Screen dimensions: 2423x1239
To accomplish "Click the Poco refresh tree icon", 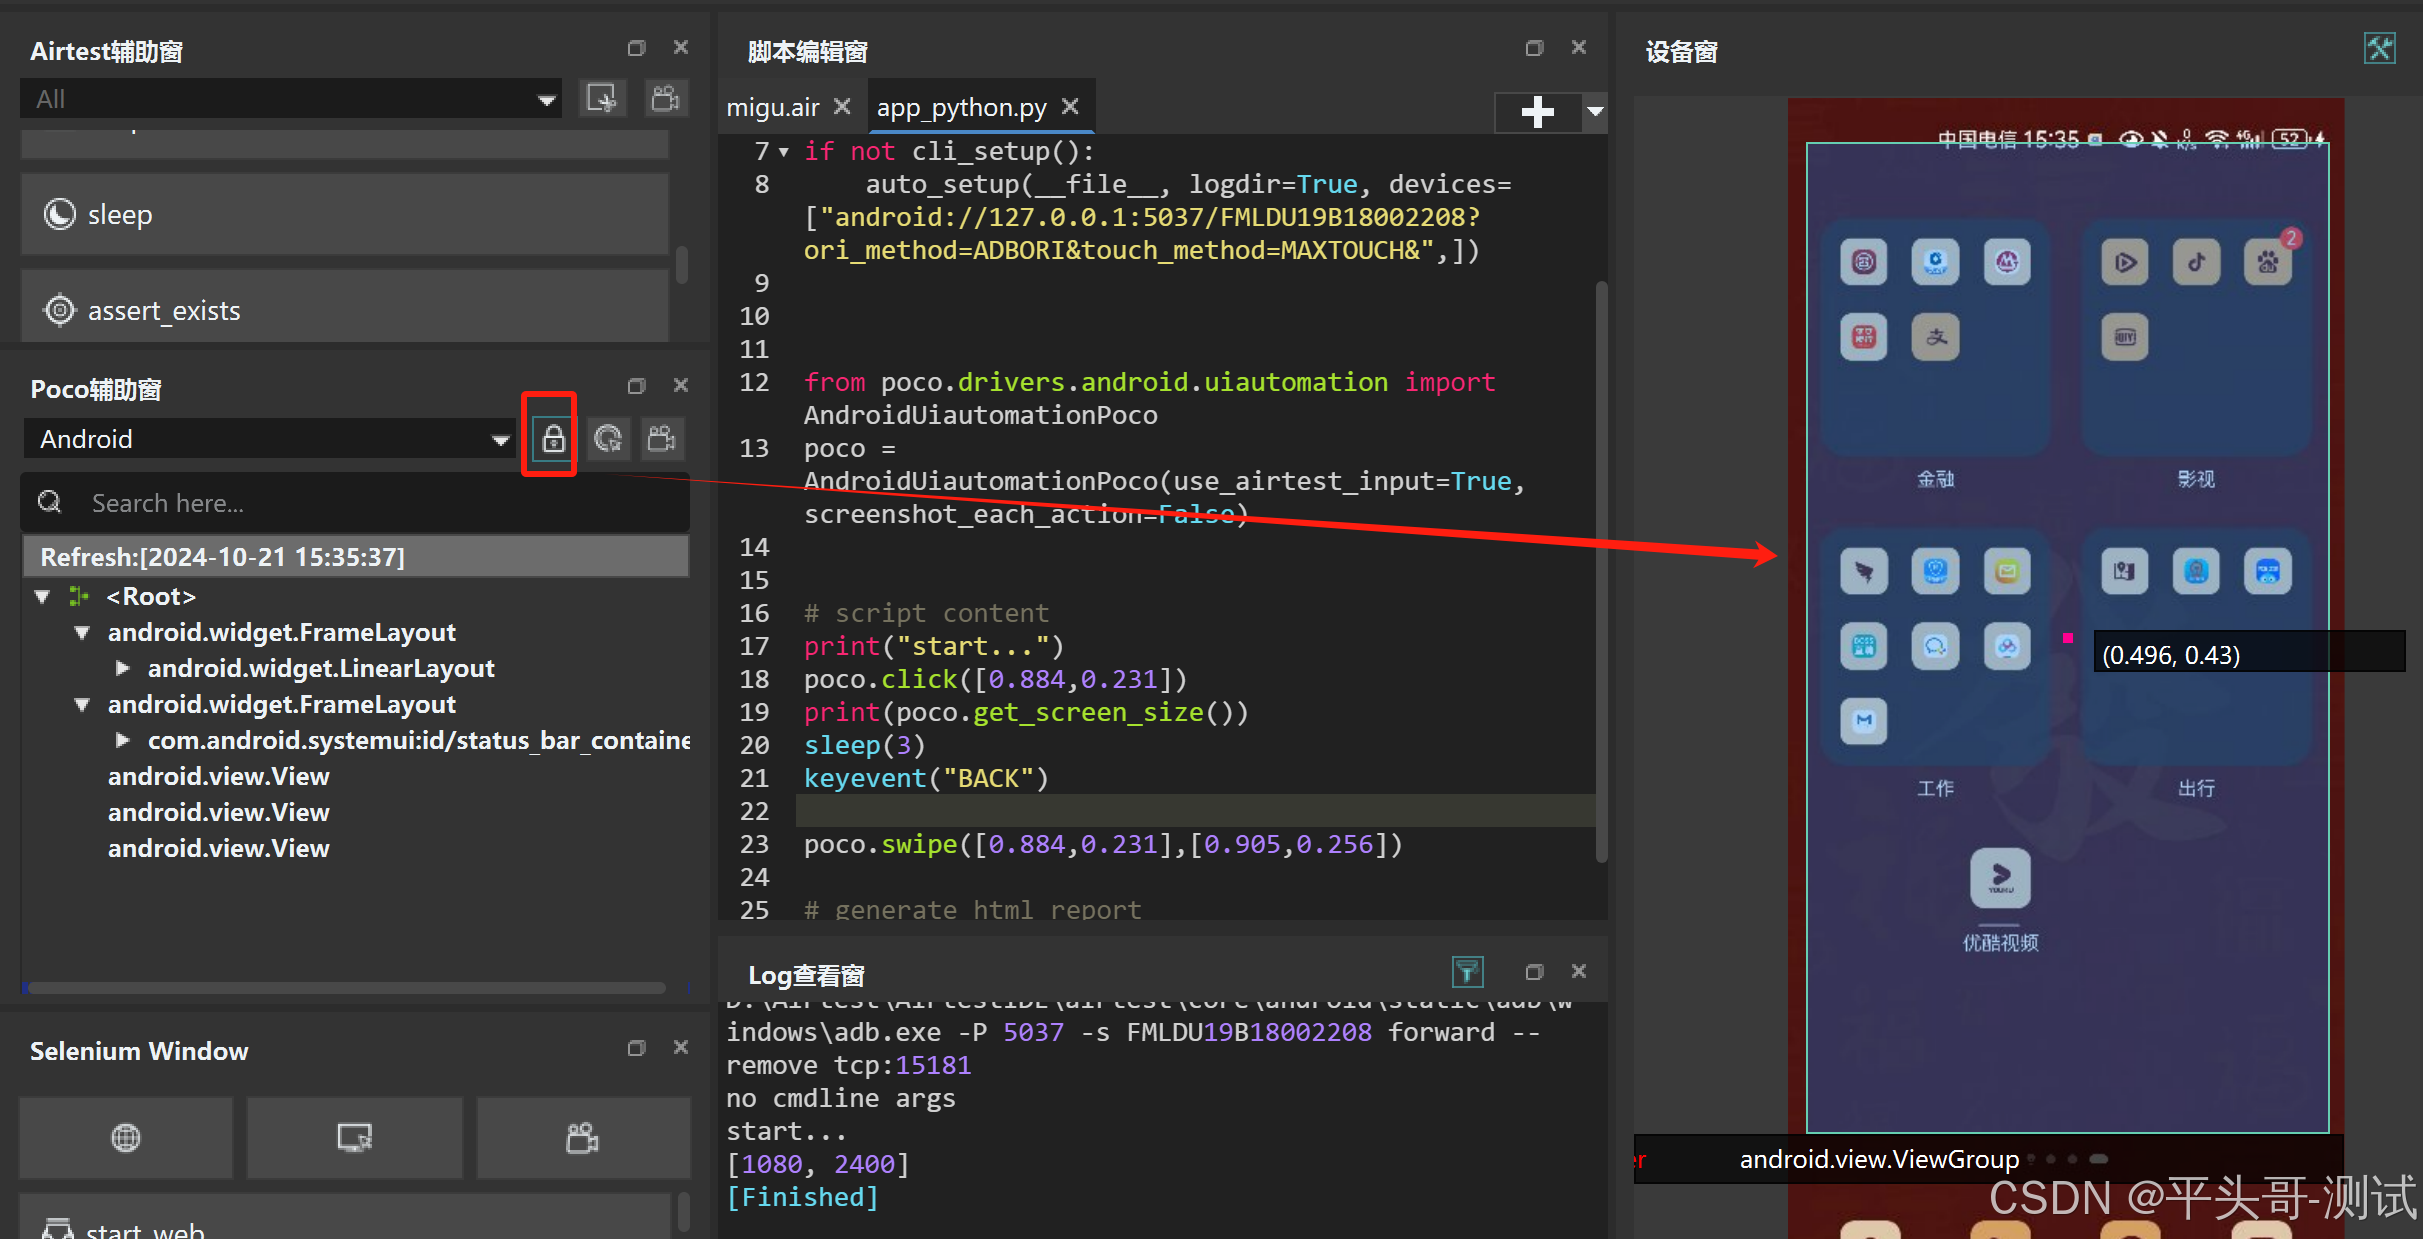I will 607,438.
